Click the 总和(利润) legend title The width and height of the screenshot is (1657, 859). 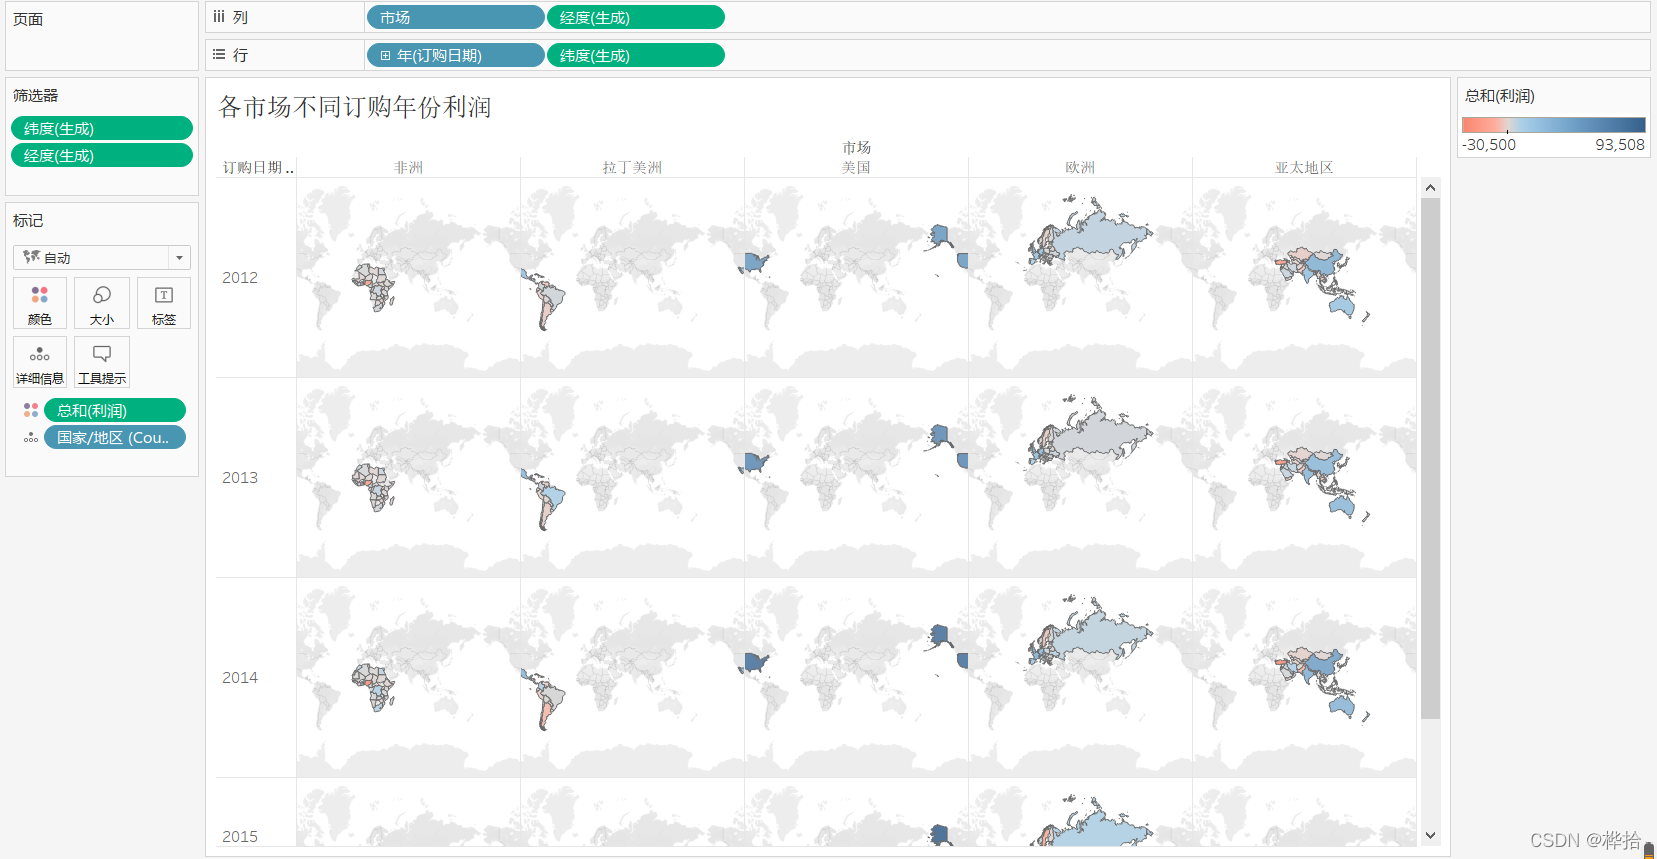click(1500, 96)
